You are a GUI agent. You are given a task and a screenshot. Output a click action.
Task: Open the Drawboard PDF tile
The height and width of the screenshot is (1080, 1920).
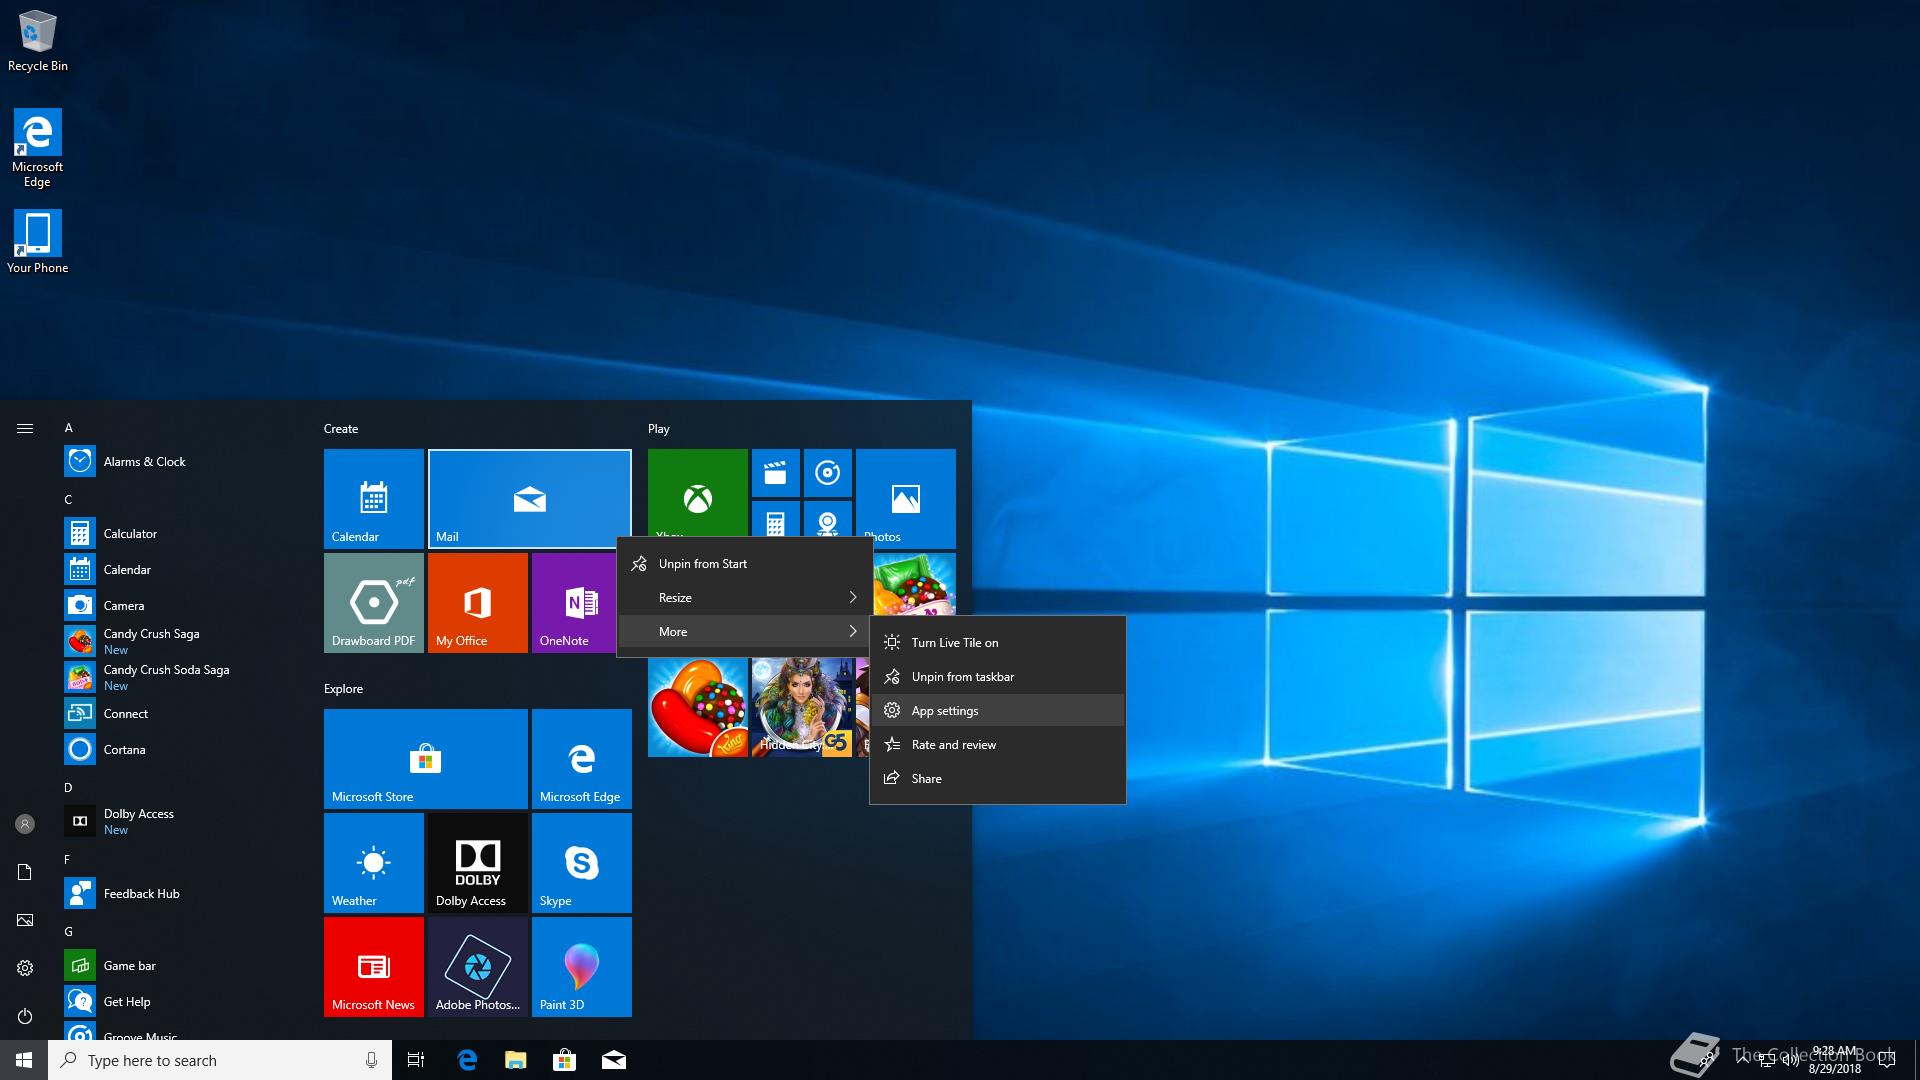tap(373, 602)
